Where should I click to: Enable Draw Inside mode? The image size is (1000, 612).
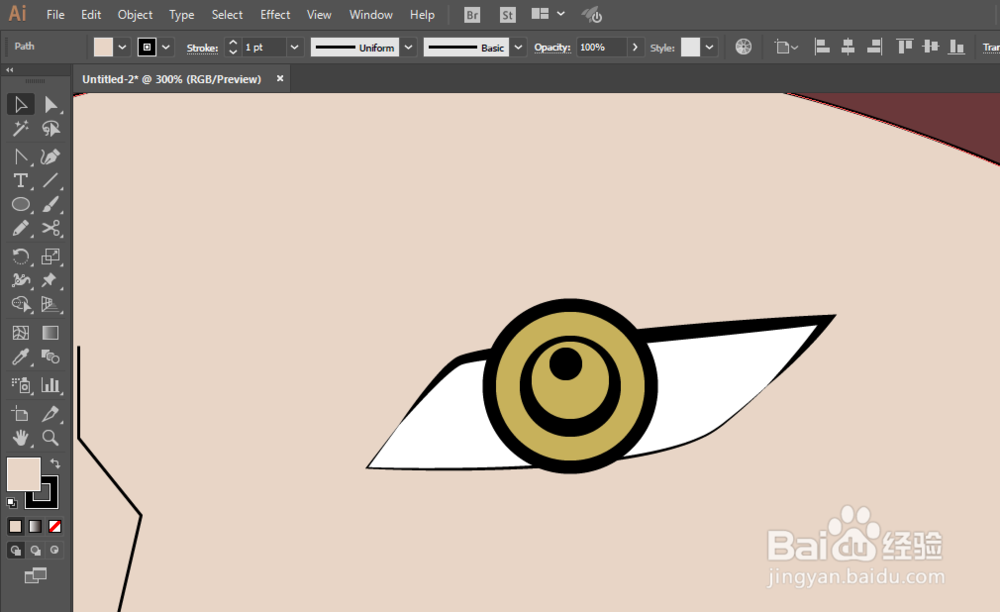coord(55,550)
